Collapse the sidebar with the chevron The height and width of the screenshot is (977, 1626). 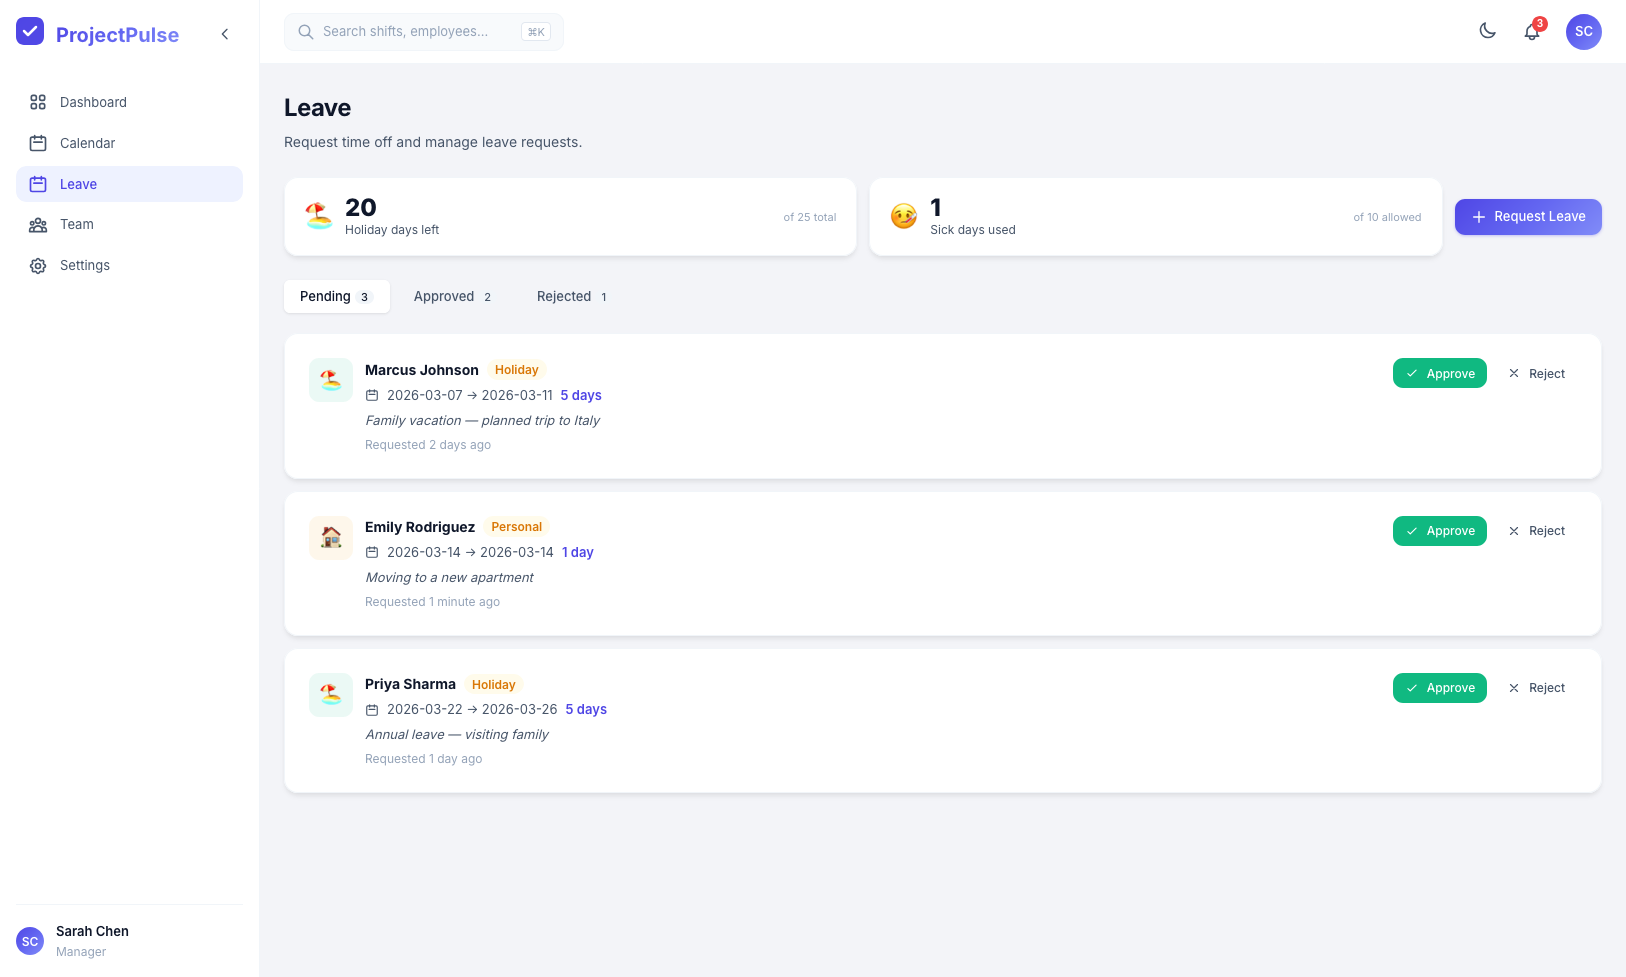[225, 34]
